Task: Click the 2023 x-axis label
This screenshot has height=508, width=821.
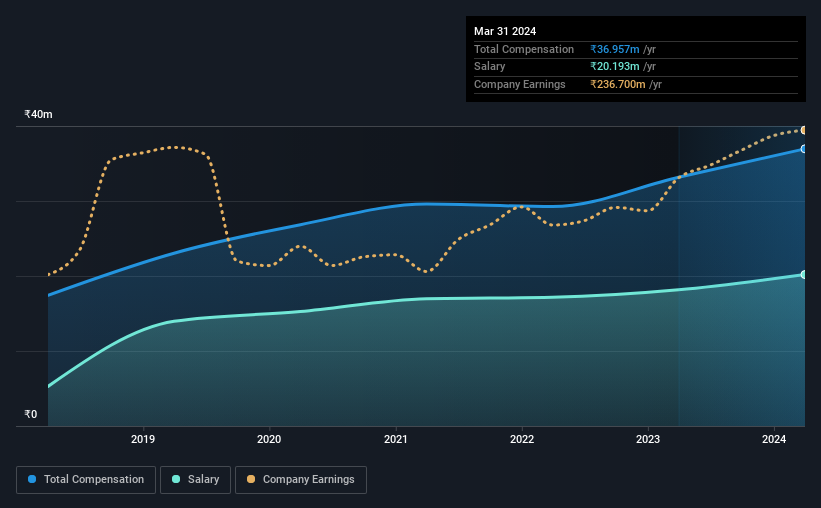Action: 648,439
